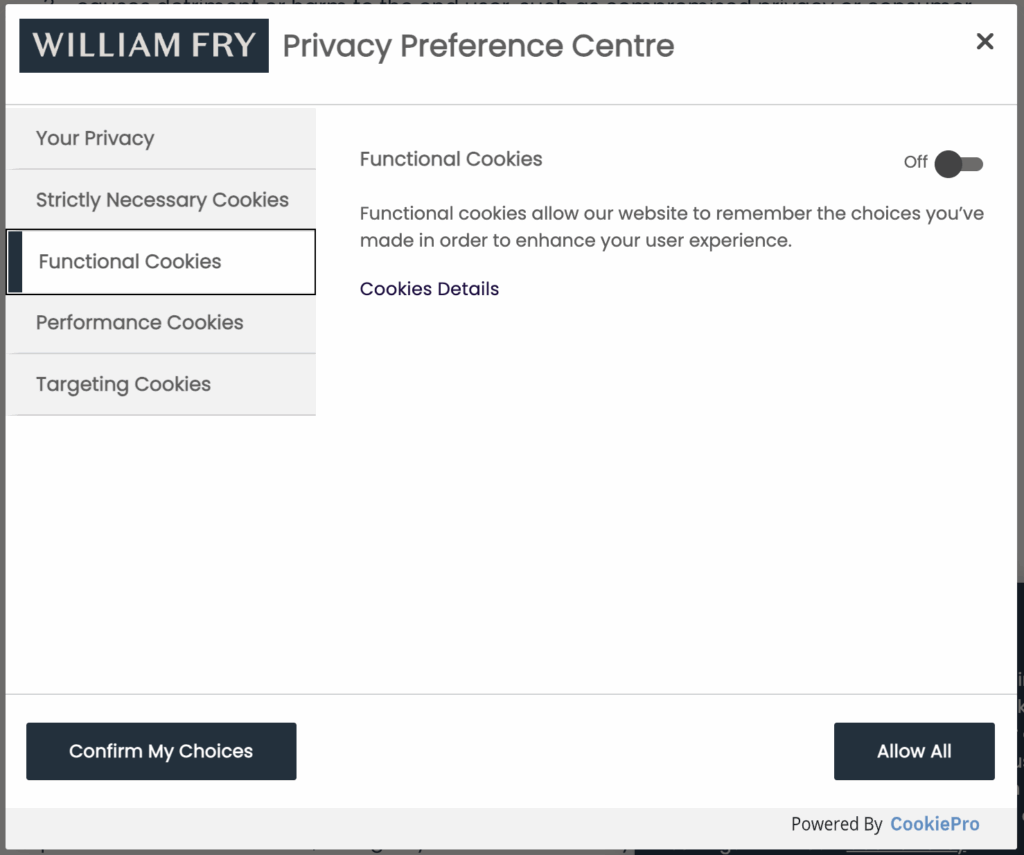Select the Your Privacy section

pos(95,138)
